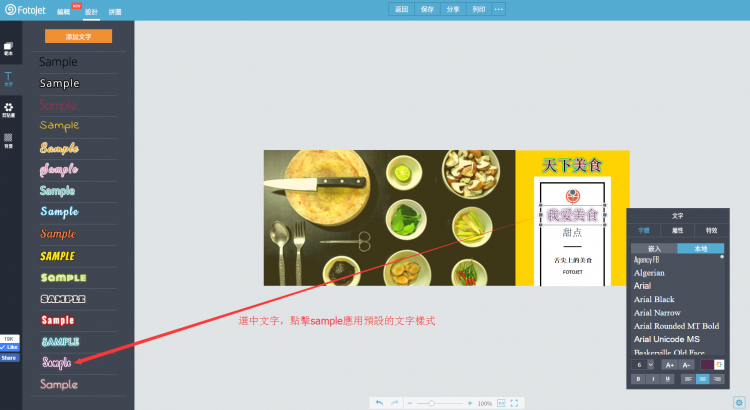The height and width of the screenshot is (410, 750).
Task: Toggle italic text formatting
Action: coord(652,379)
